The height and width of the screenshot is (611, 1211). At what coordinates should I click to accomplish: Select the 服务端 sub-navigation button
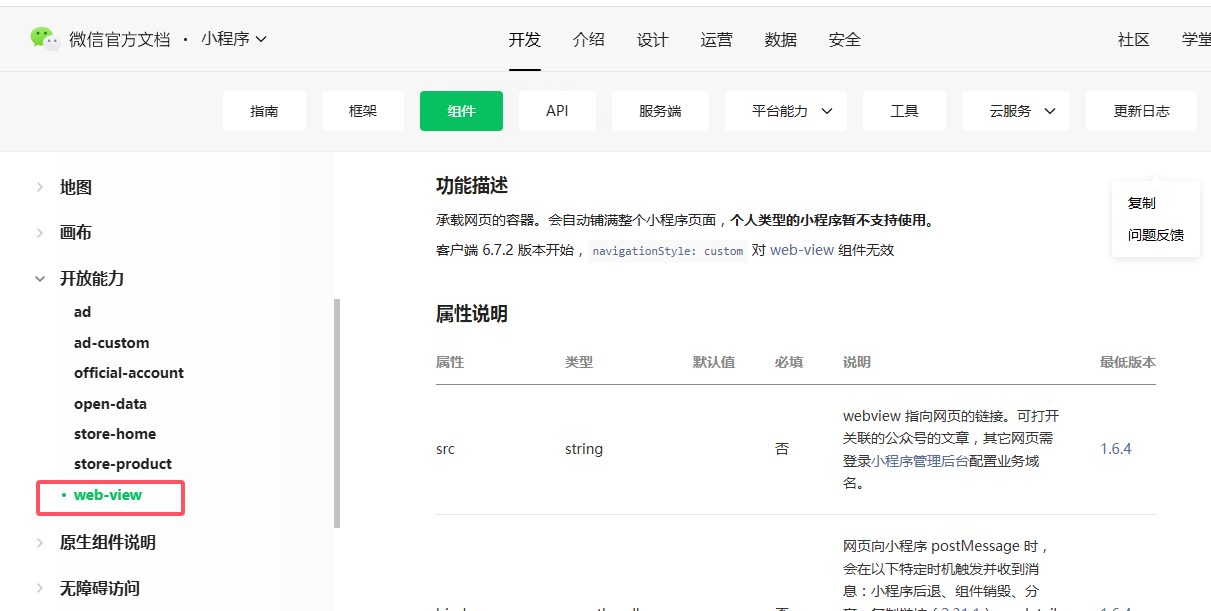tap(660, 111)
